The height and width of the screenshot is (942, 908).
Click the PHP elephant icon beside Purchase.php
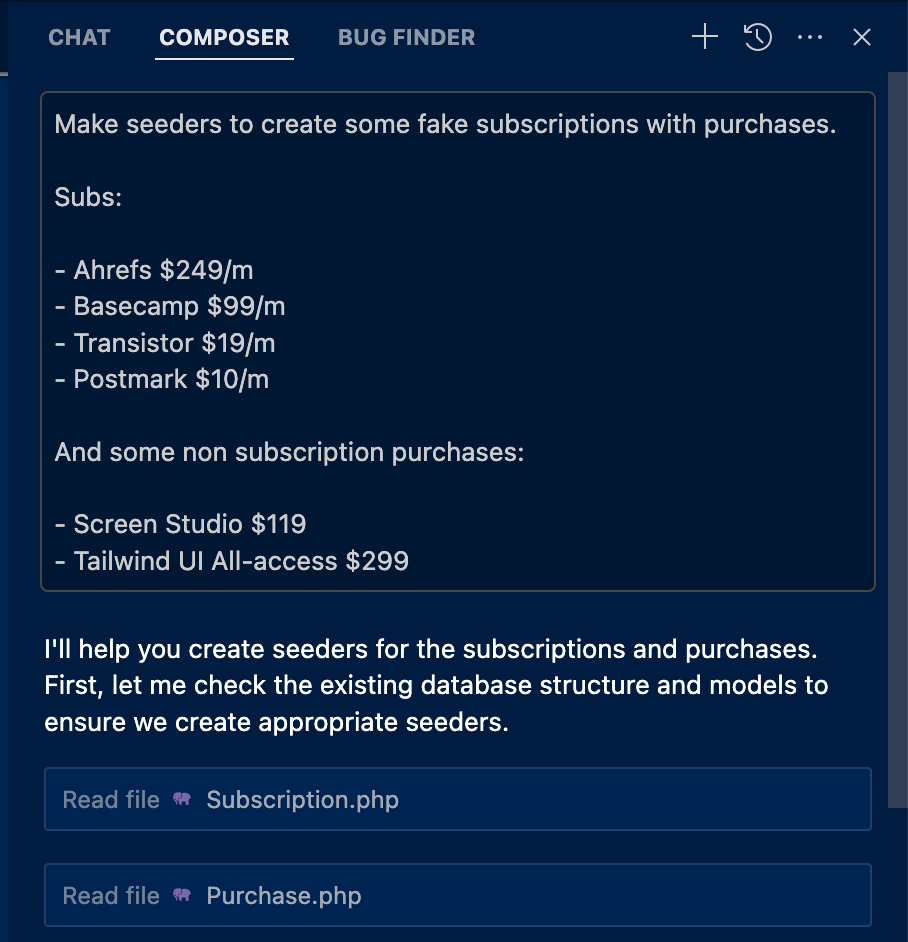pyautogui.click(x=182, y=896)
